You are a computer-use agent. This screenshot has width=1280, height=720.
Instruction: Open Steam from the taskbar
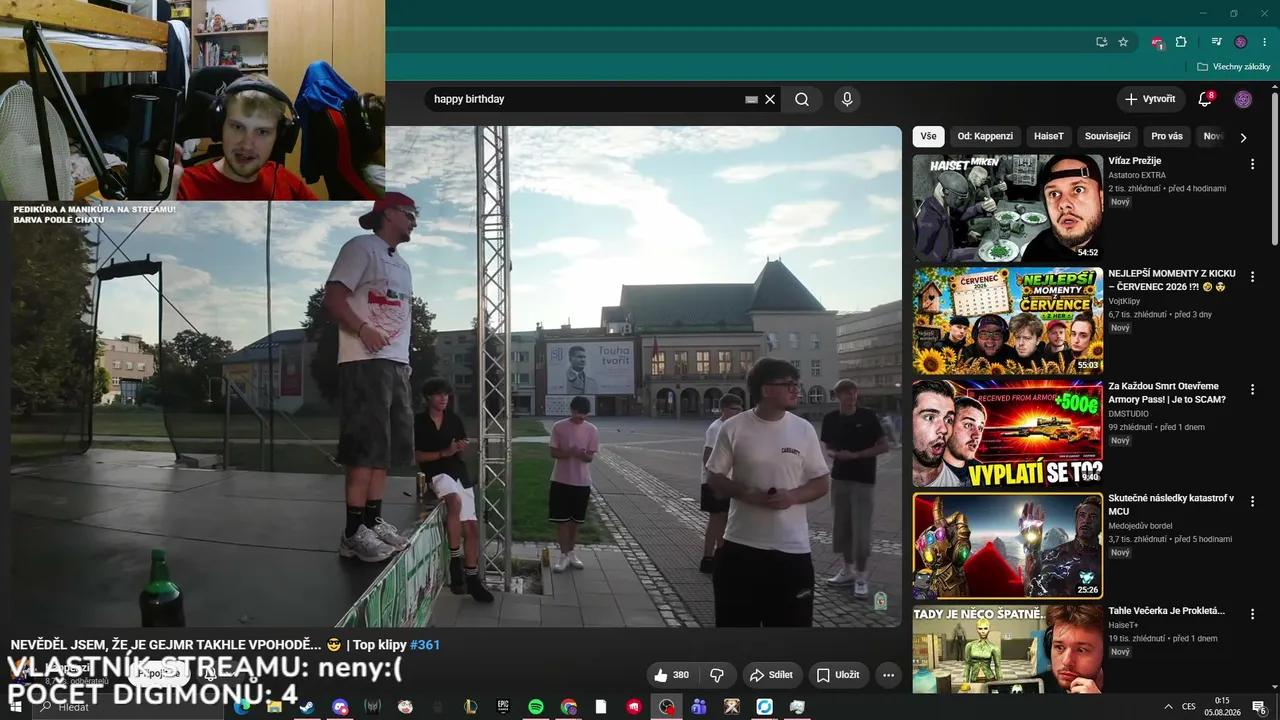[307, 707]
